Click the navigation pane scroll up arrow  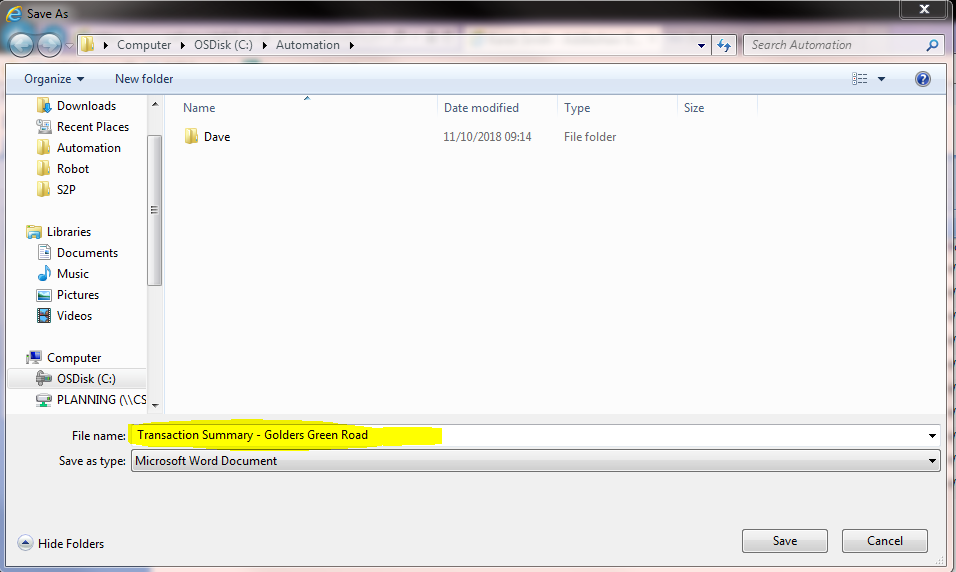point(155,104)
